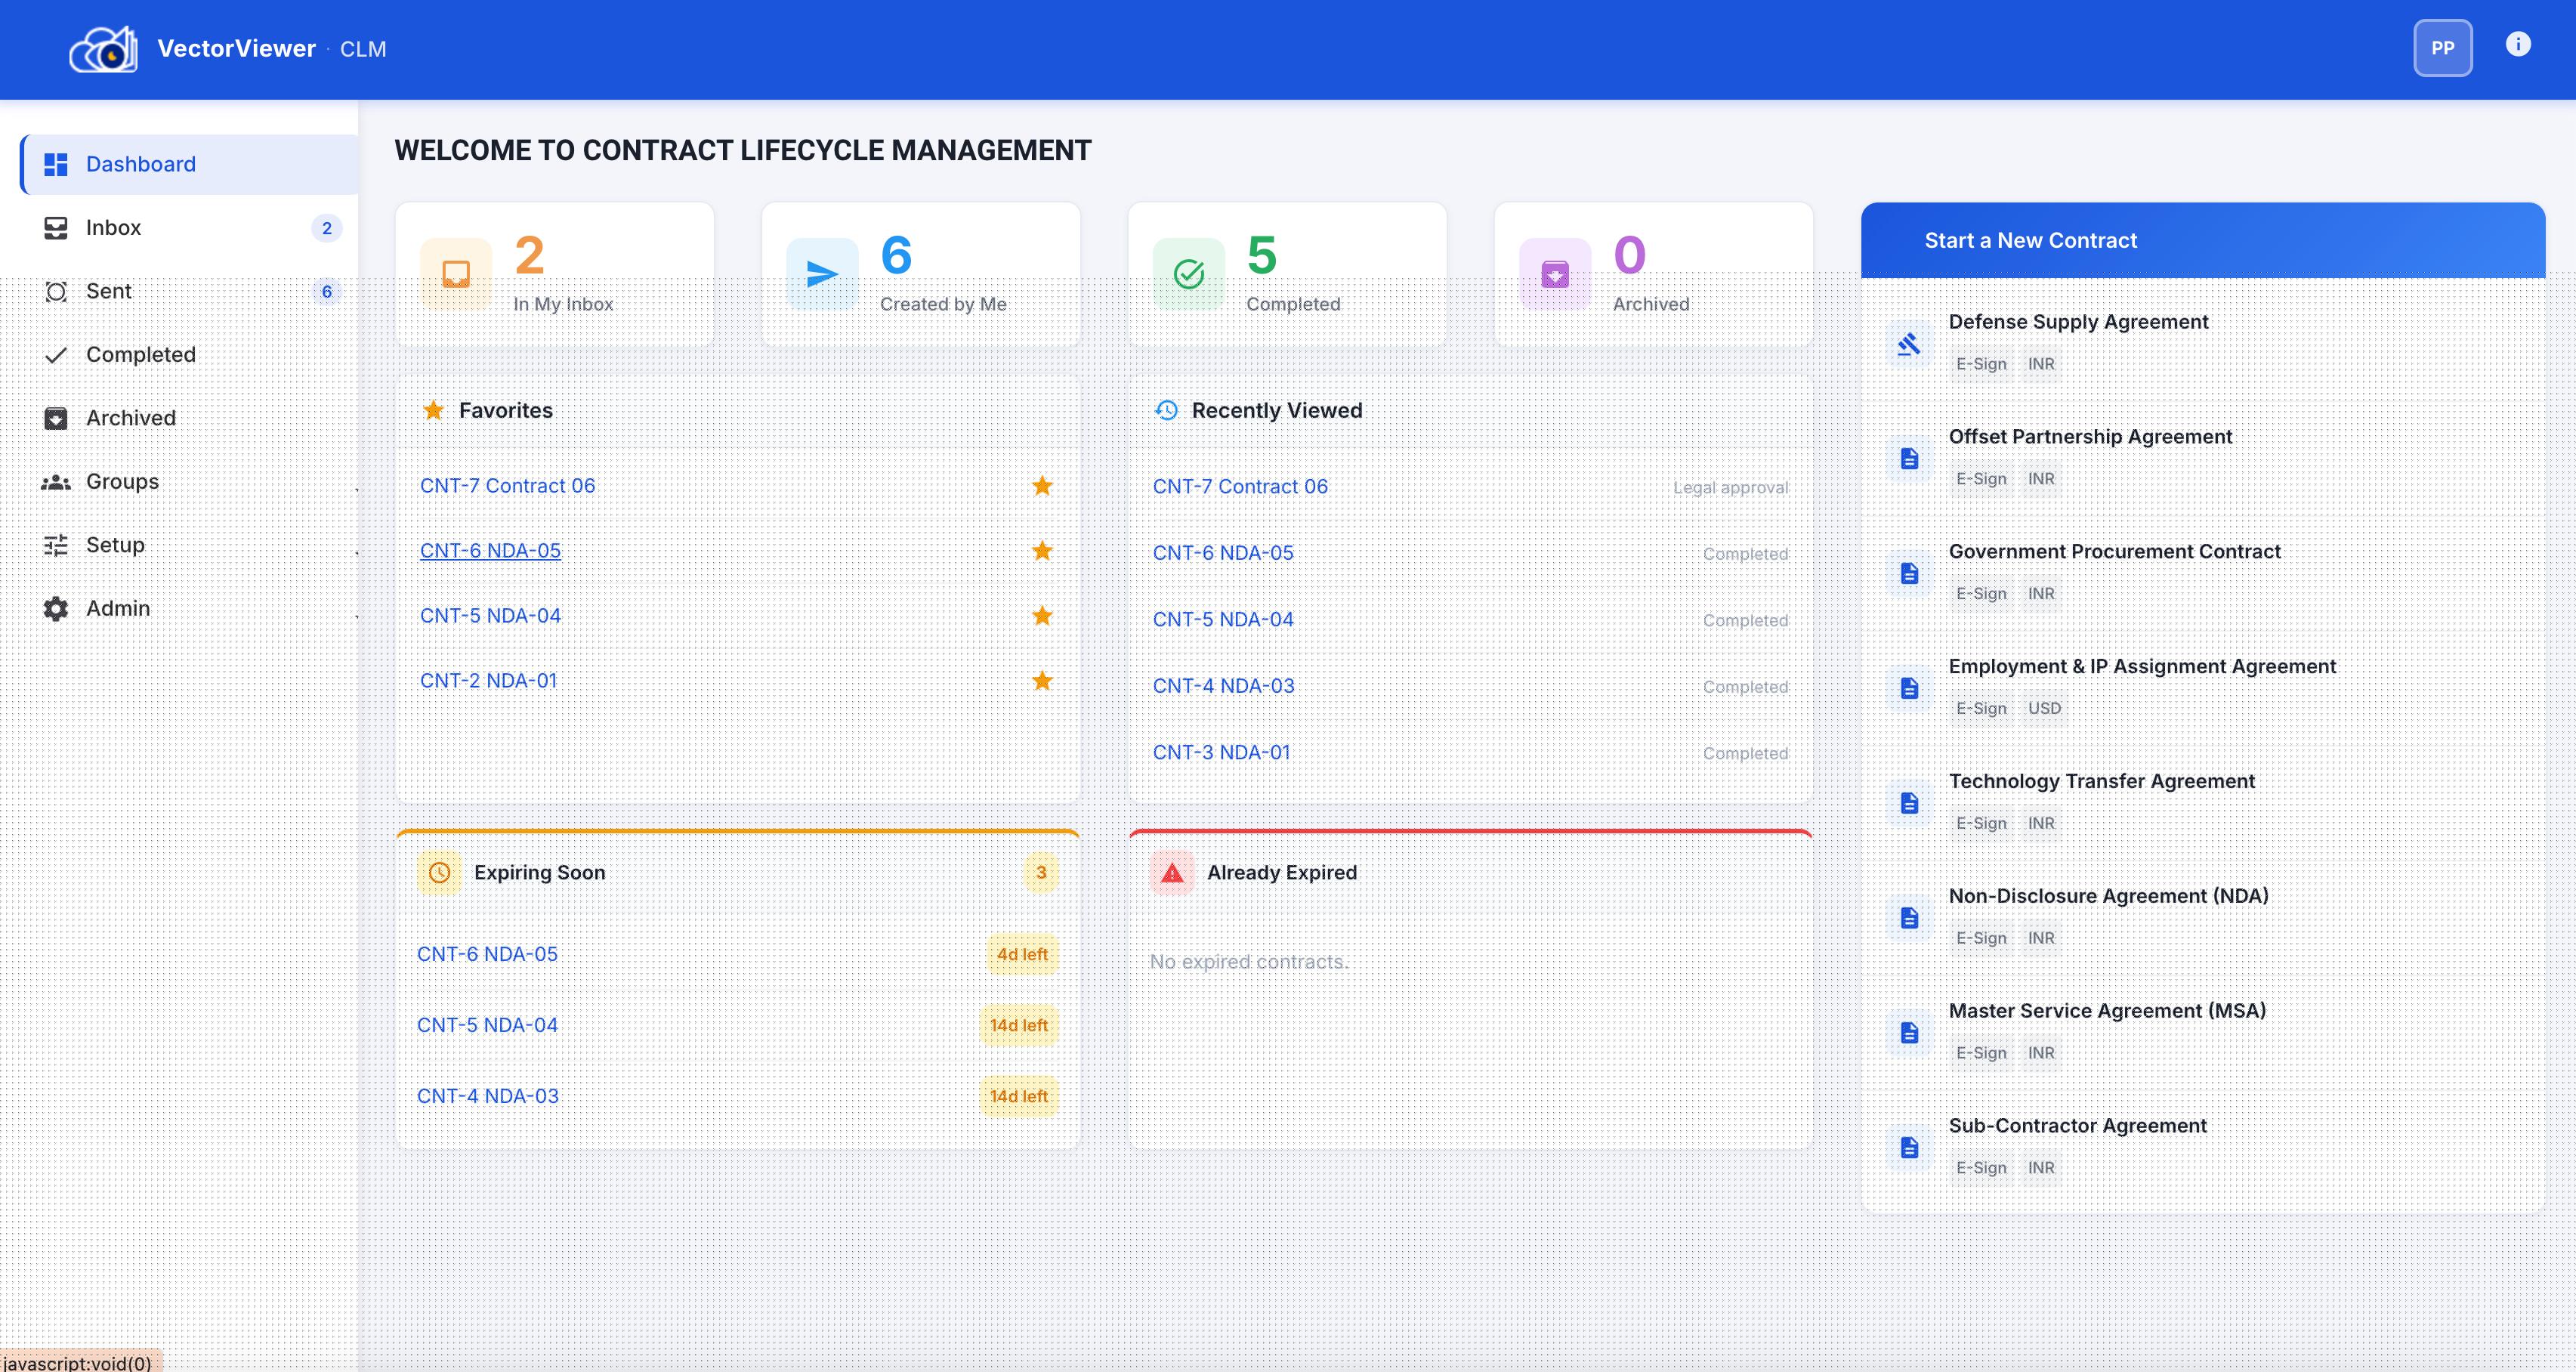Start an Employment & IP Assignment Agreement
Screen dimensions: 2576x1372
[2142, 667]
